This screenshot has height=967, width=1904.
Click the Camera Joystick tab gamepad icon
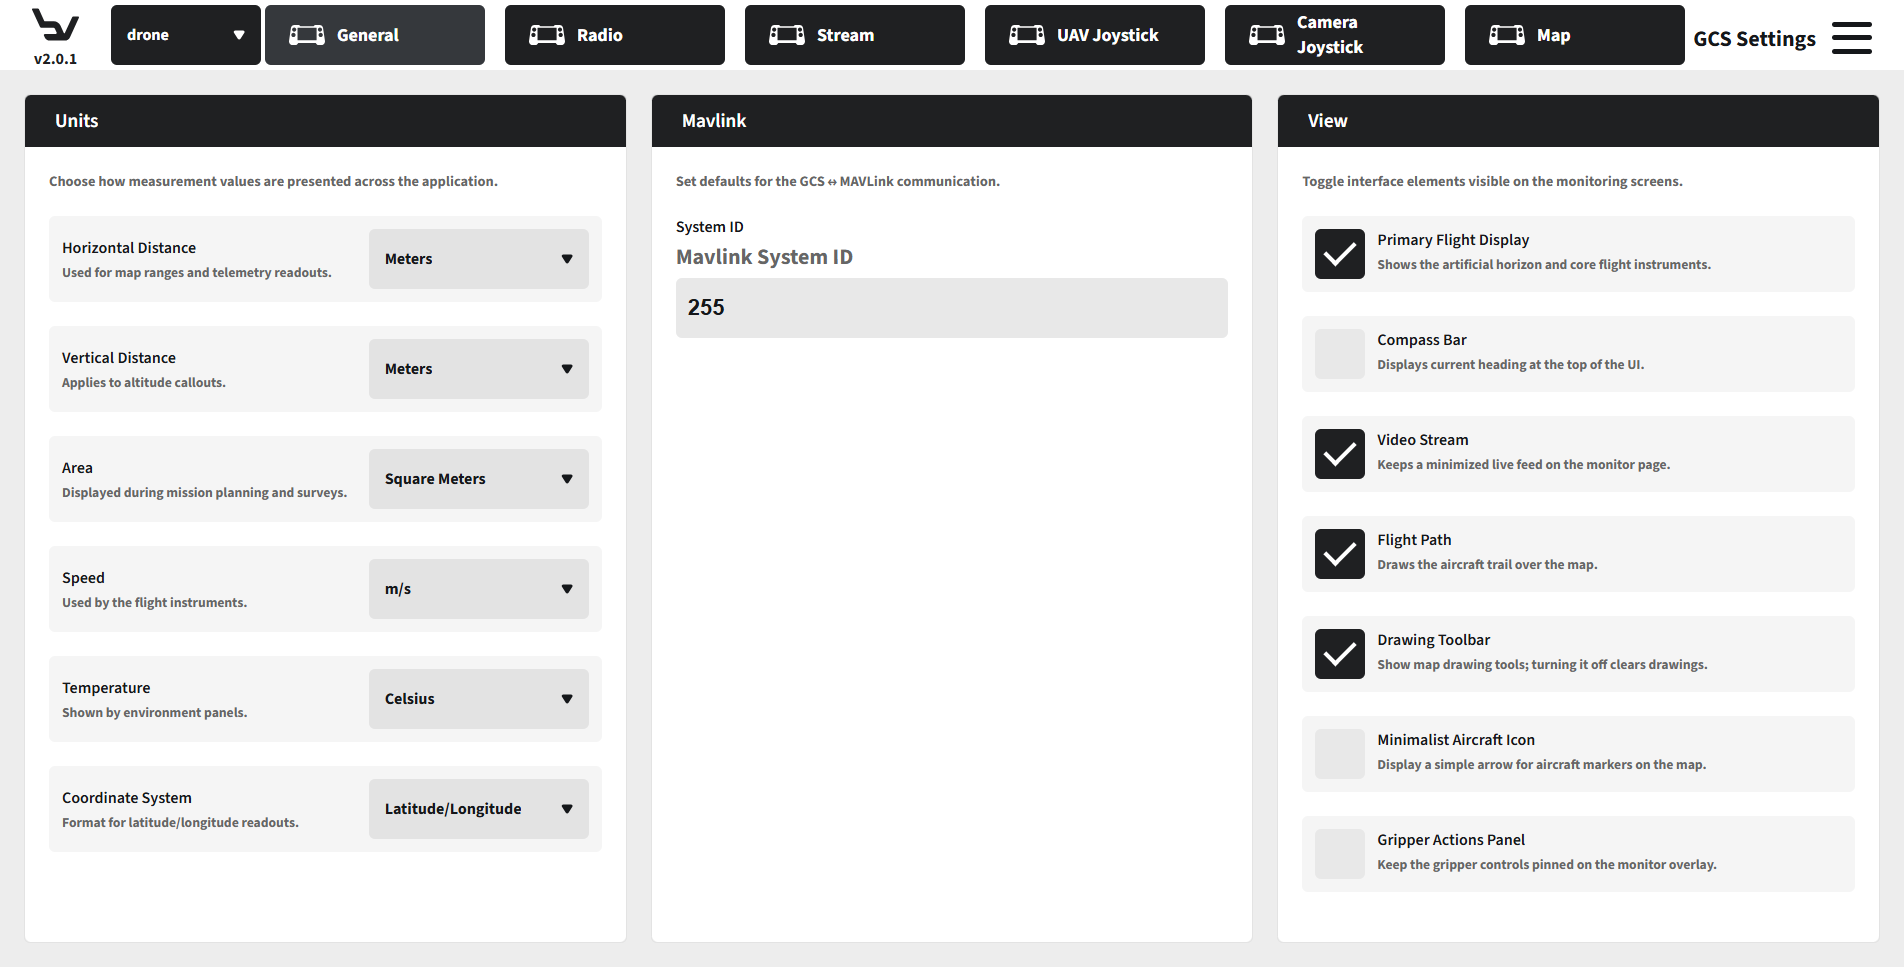pyautogui.click(x=1266, y=34)
